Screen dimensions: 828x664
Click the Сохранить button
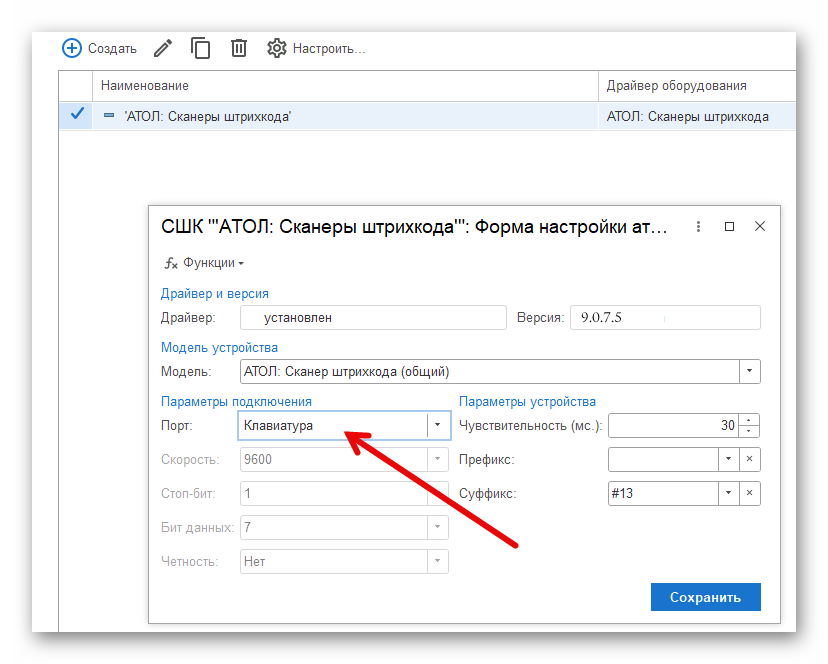pyautogui.click(x=705, y=597)
